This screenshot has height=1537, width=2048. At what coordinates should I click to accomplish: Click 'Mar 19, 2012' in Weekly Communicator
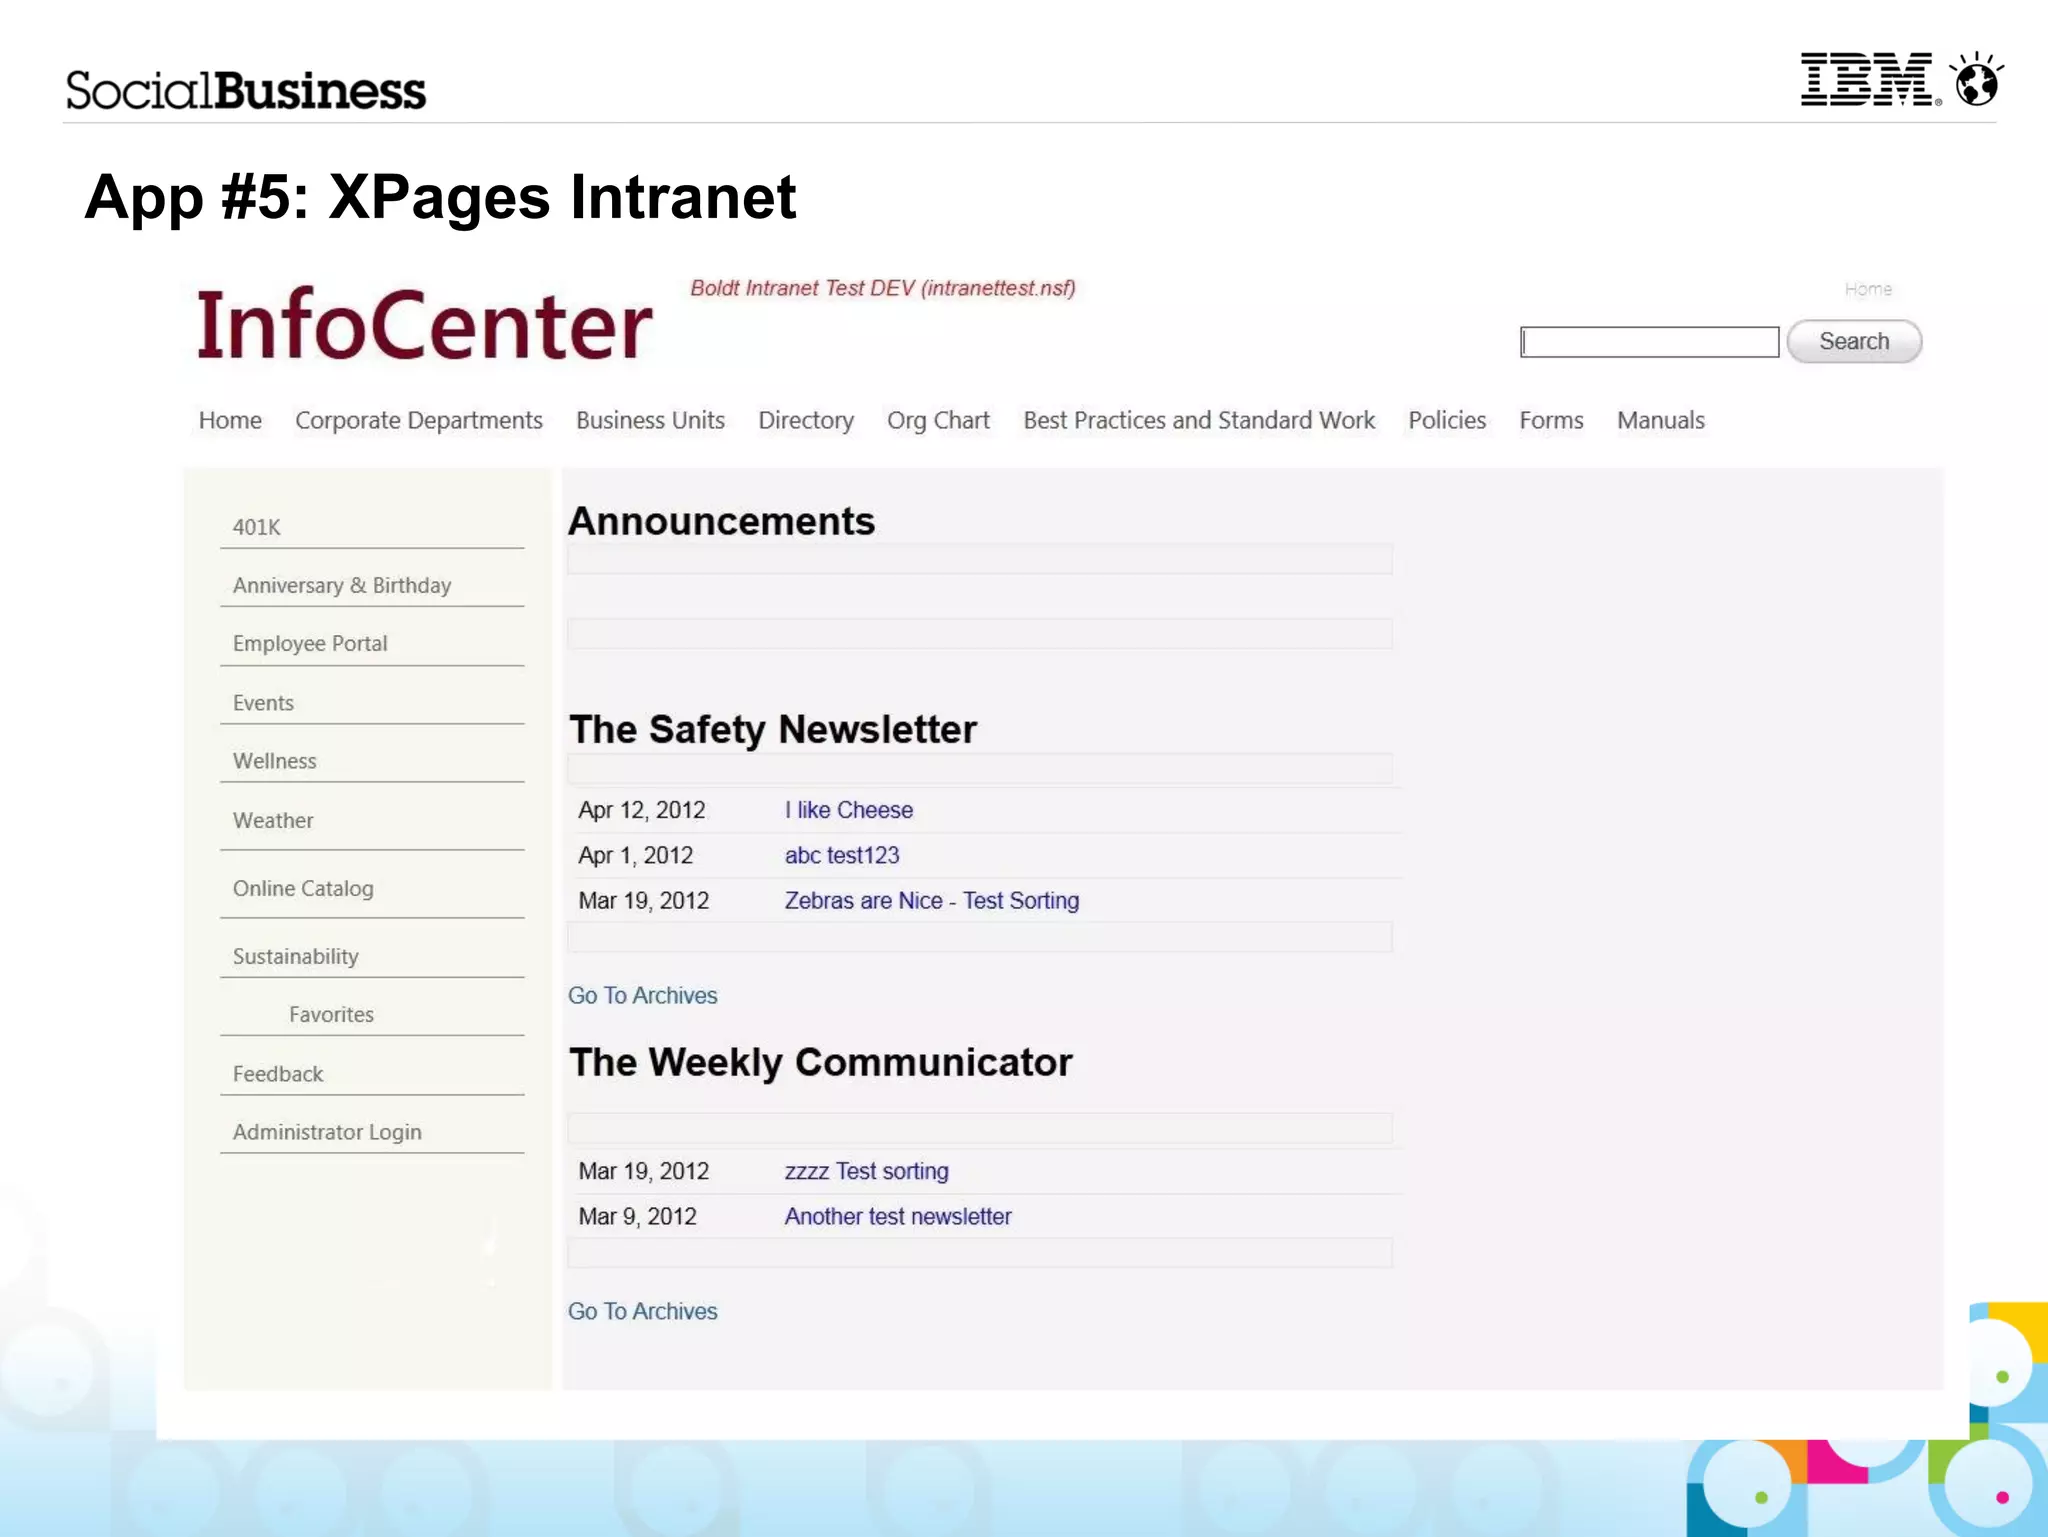click(644, 1171)
